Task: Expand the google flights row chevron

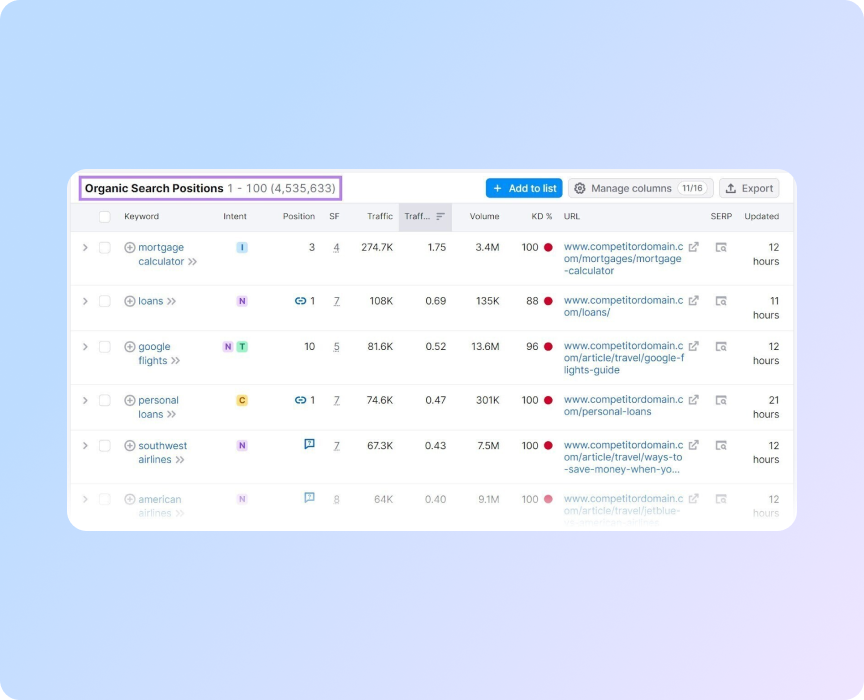Action: point(85,347)
